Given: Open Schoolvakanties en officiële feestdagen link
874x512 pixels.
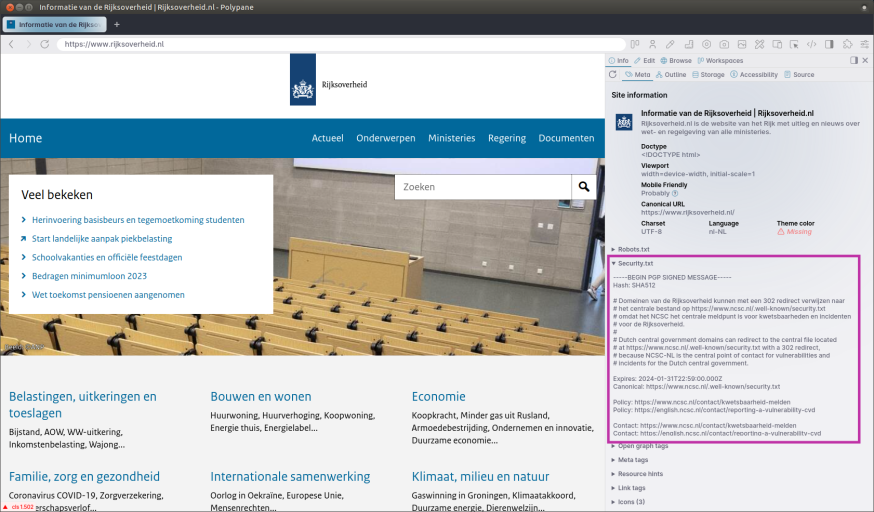Looking at the screenshot, I should [107, 257].
